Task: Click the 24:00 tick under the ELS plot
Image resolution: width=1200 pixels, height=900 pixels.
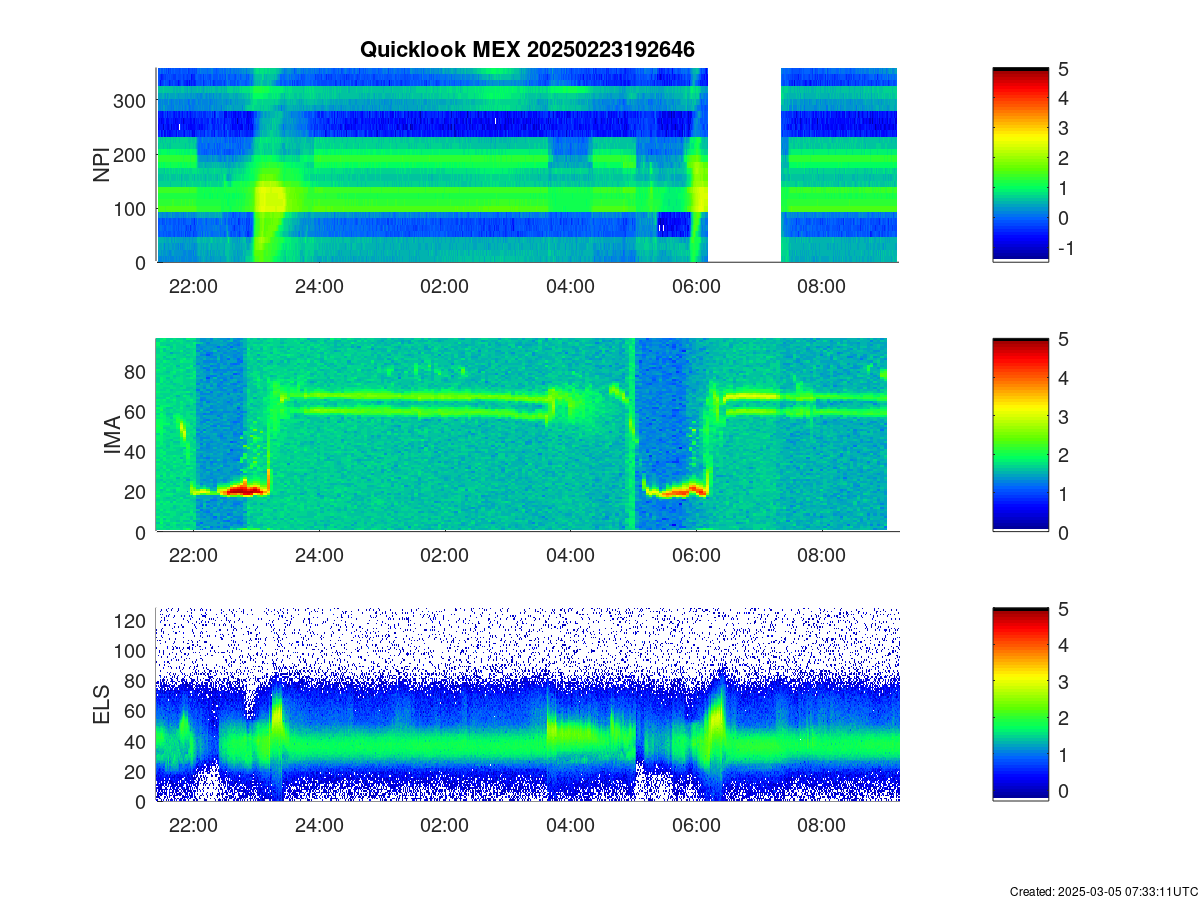Action: (x=319, y=826)
